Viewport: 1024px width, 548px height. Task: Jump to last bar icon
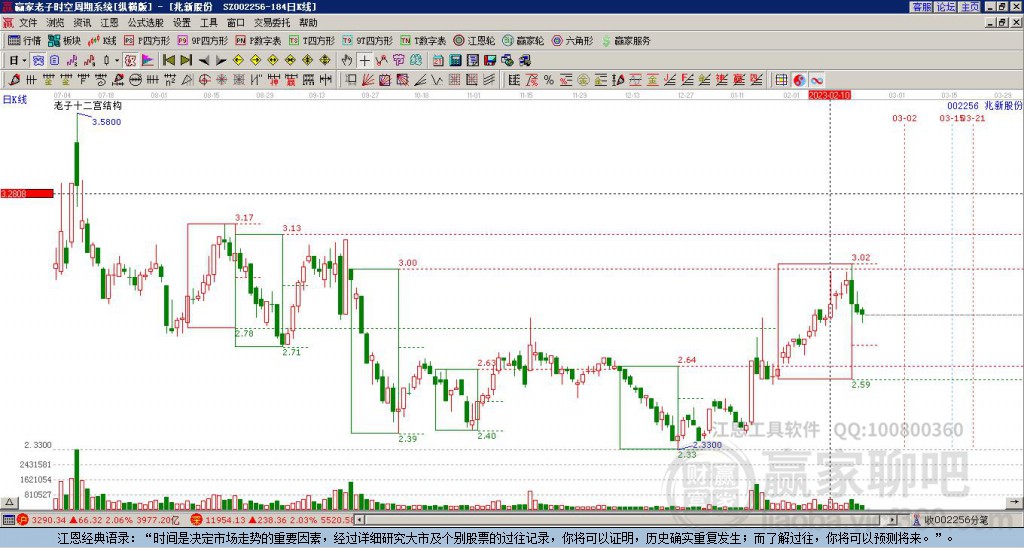click(186, 60)
